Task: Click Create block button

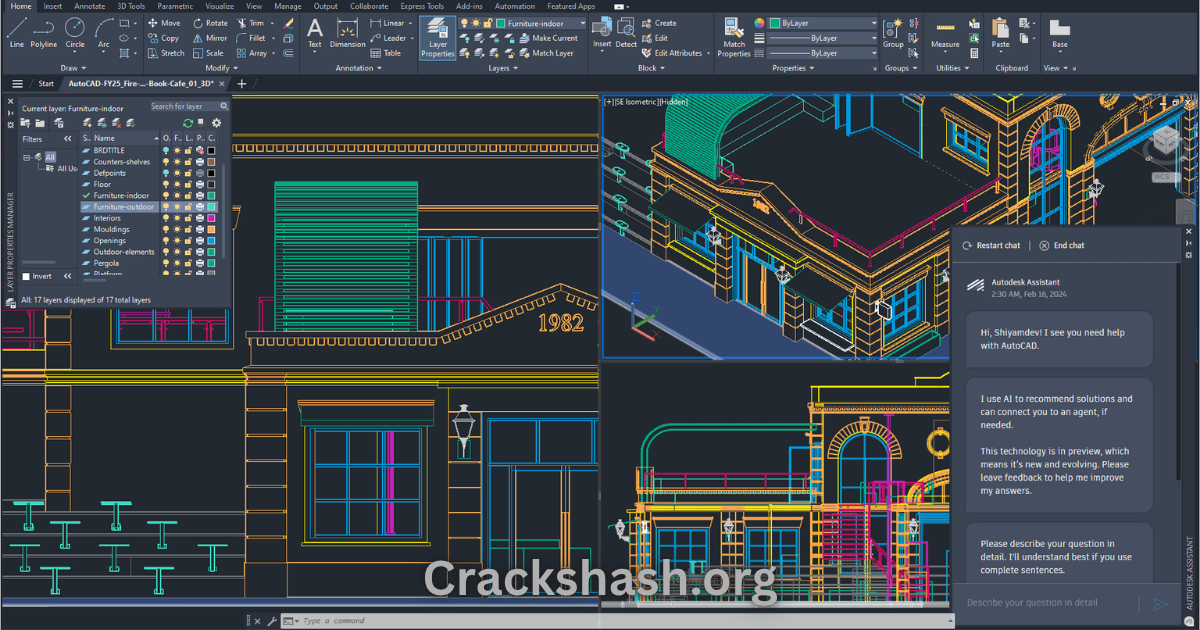Action: tap(658, 23)
